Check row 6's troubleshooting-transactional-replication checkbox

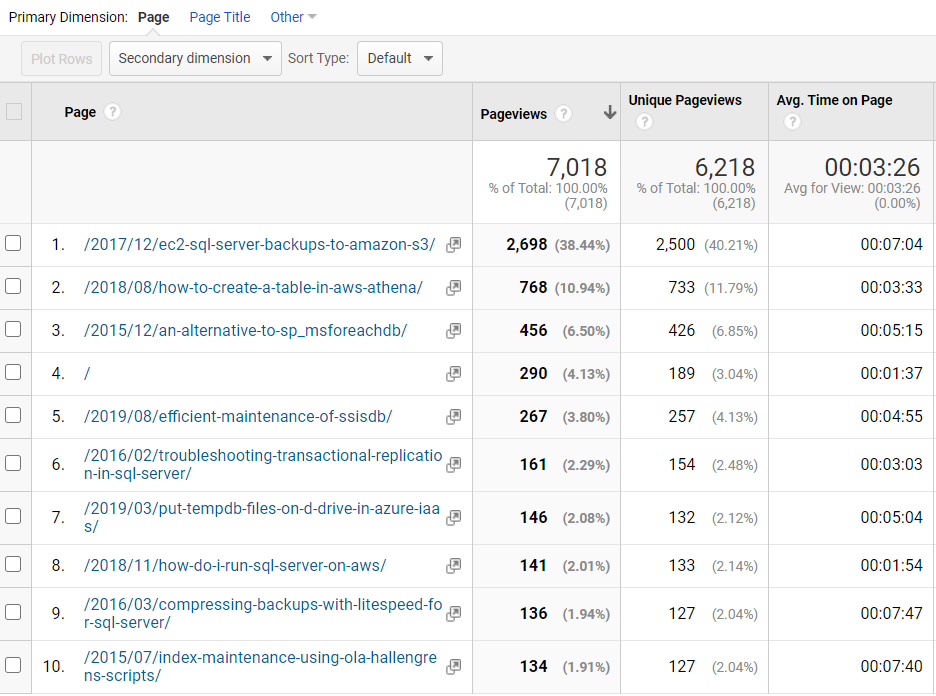point(15,464)
